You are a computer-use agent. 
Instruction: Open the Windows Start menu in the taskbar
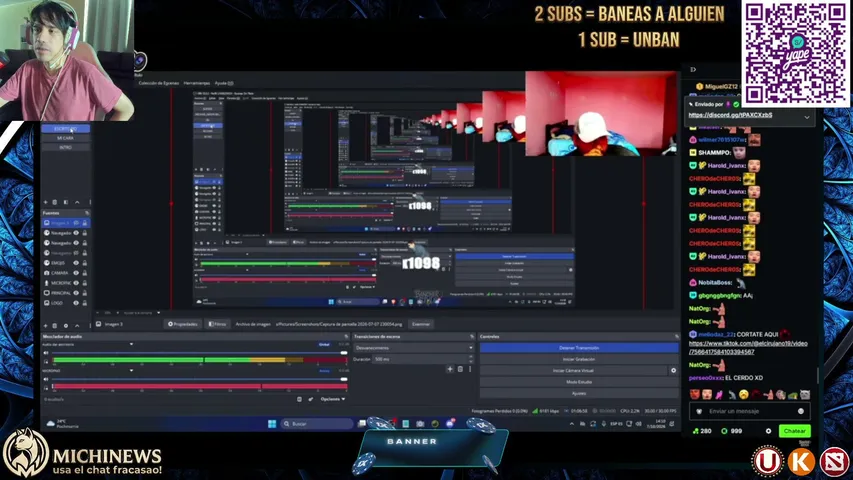pos(272,423)
